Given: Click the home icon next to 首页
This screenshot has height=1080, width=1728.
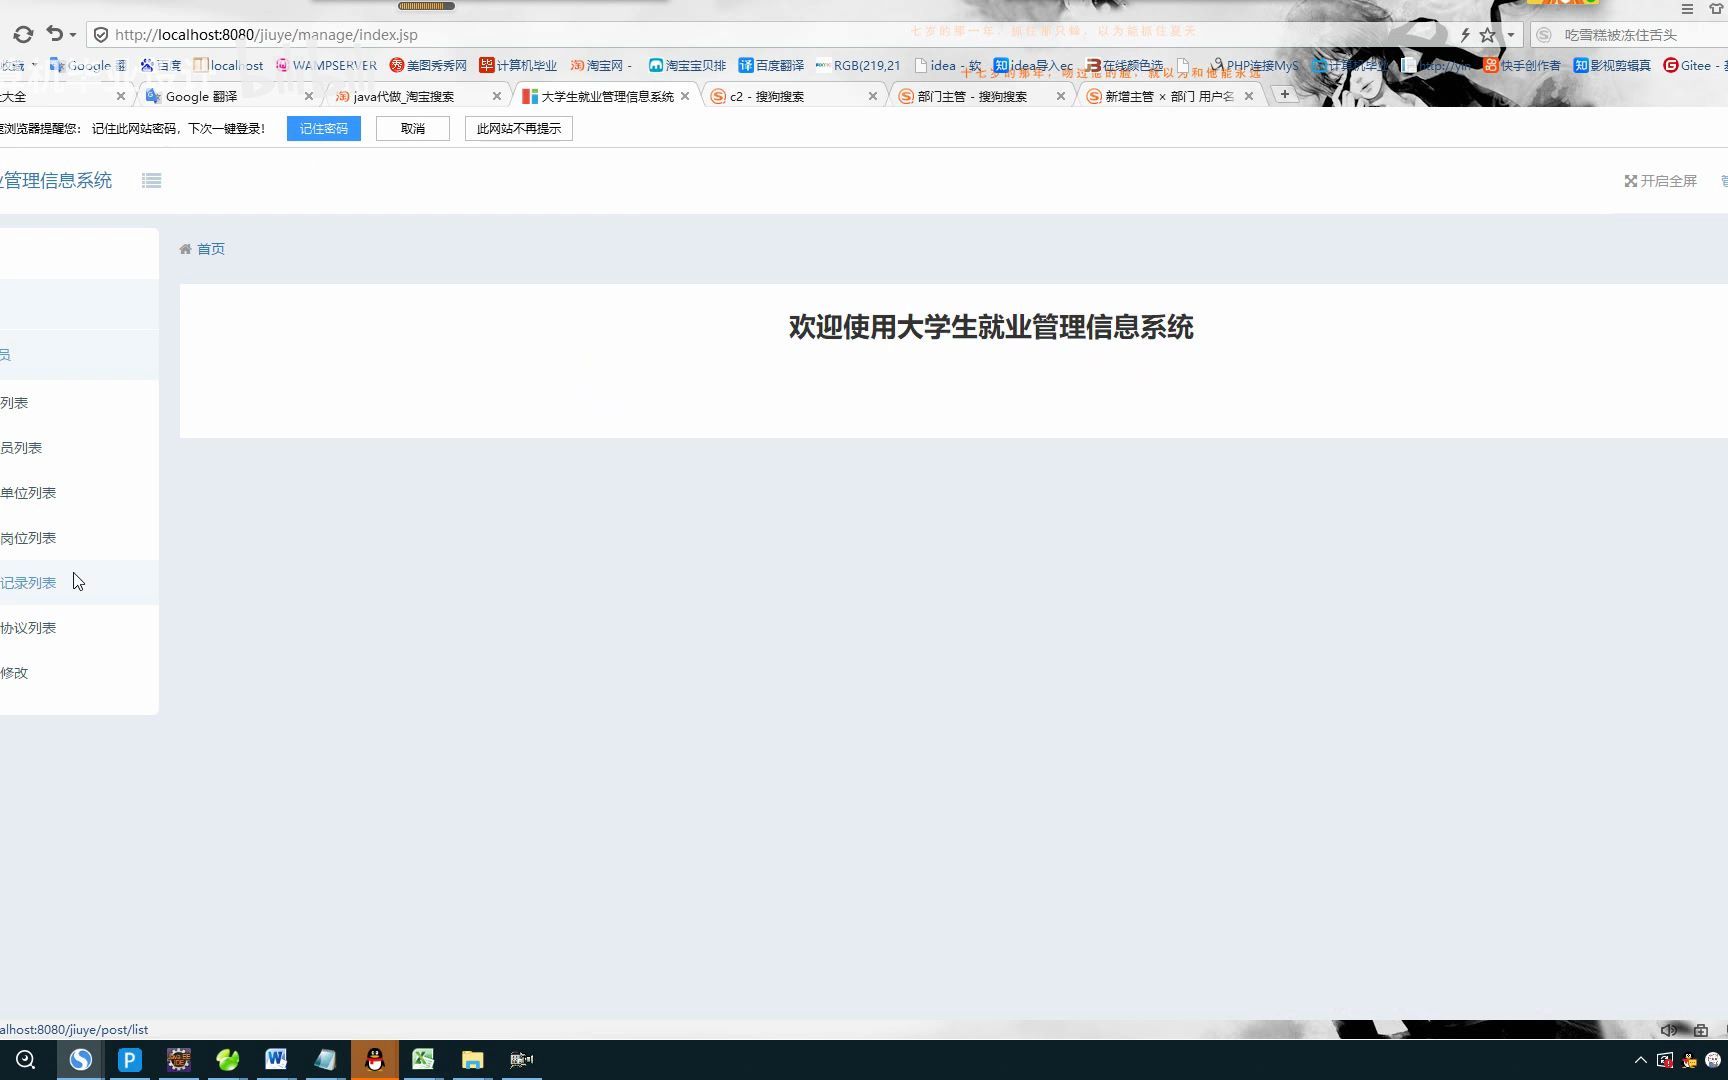Looking at the screenshot, I should (186, 249).
